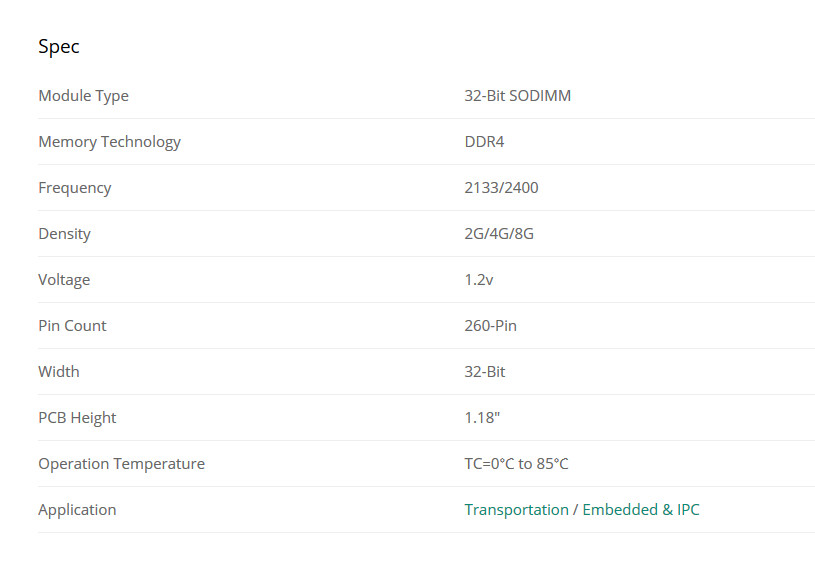Select the Memory Technology label
The image size is (815, 566).
109,142
